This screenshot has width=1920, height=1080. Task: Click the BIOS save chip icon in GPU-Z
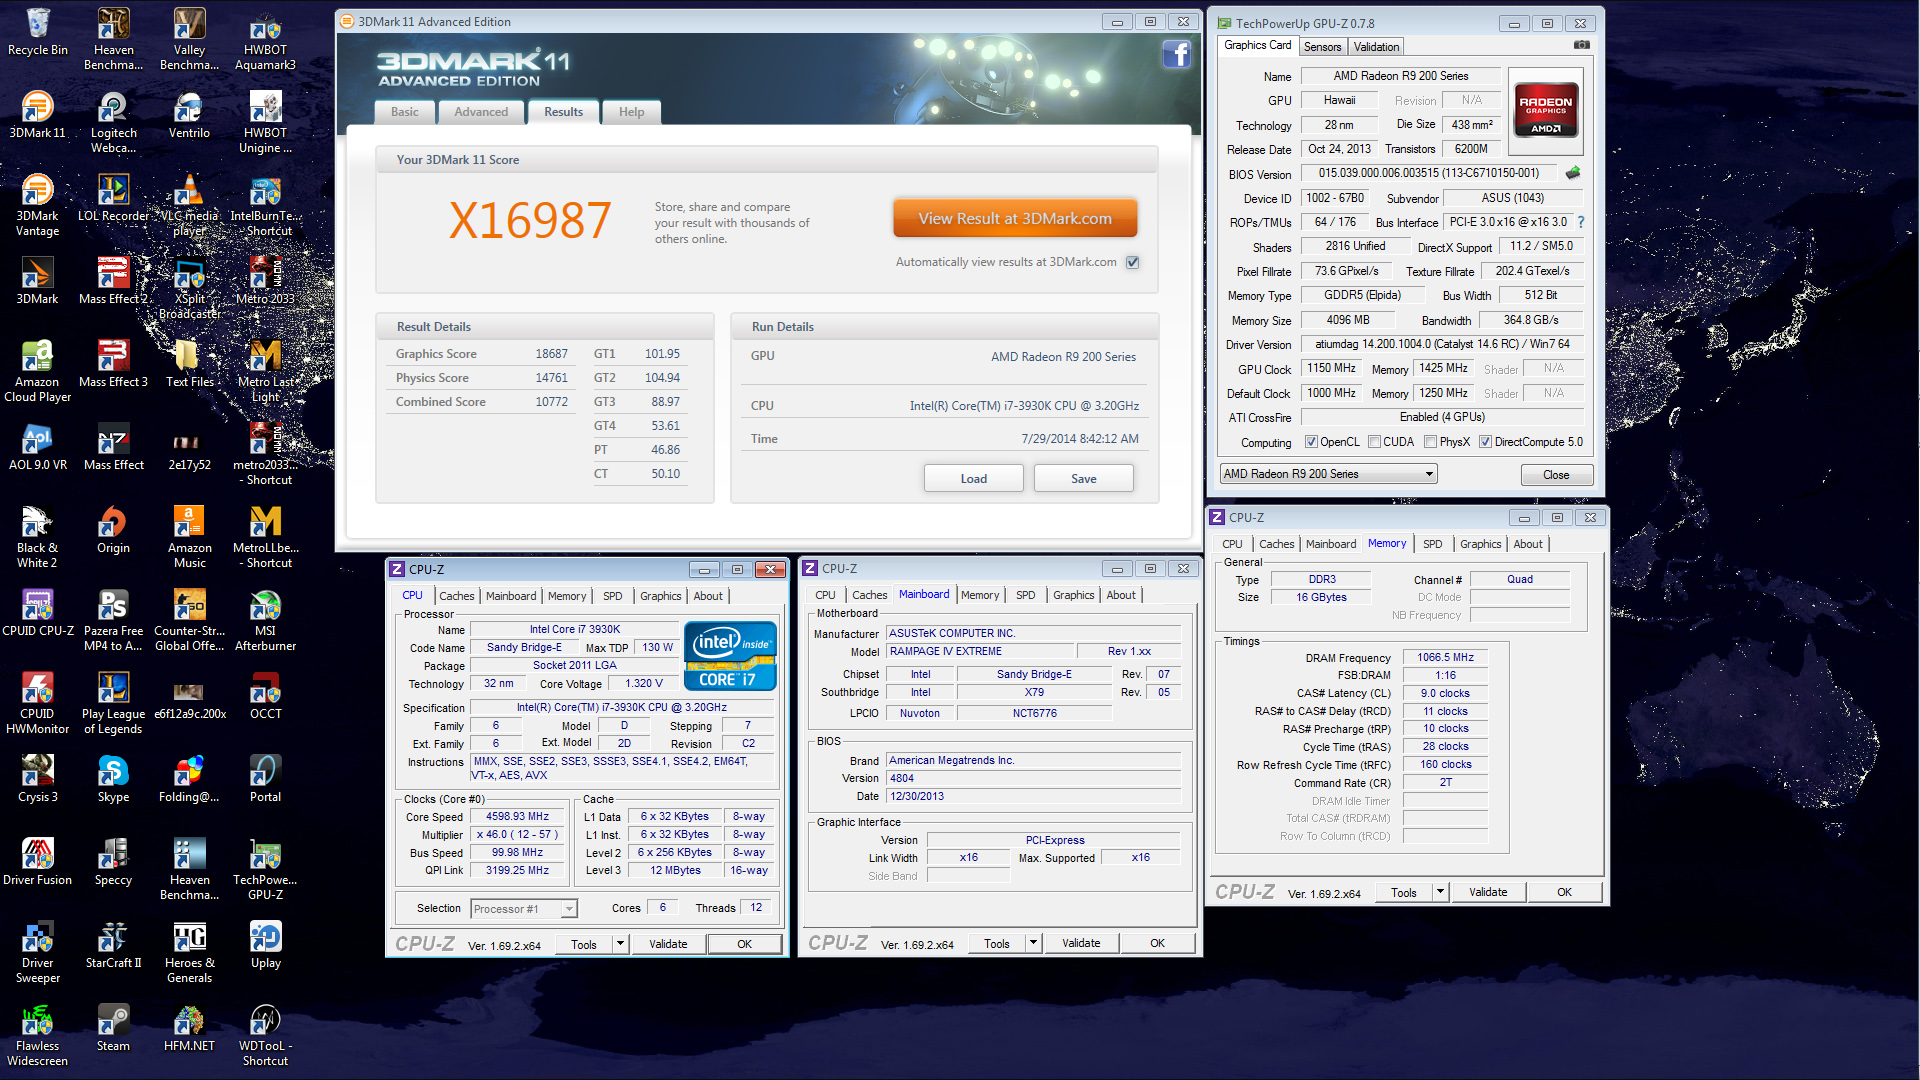[1573, 173]
